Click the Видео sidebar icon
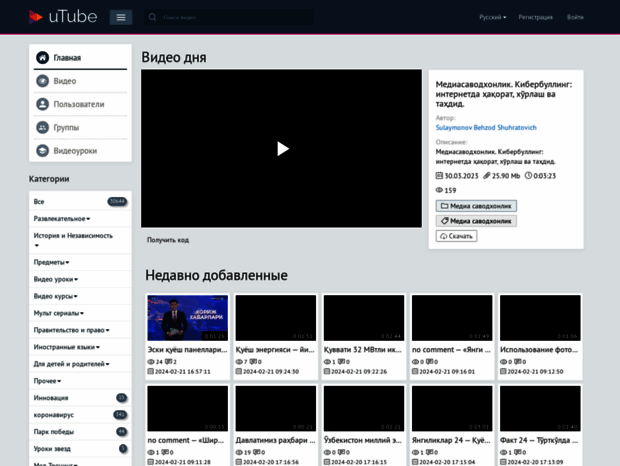Viewport: 620px width, 466px height. [43, 81]
